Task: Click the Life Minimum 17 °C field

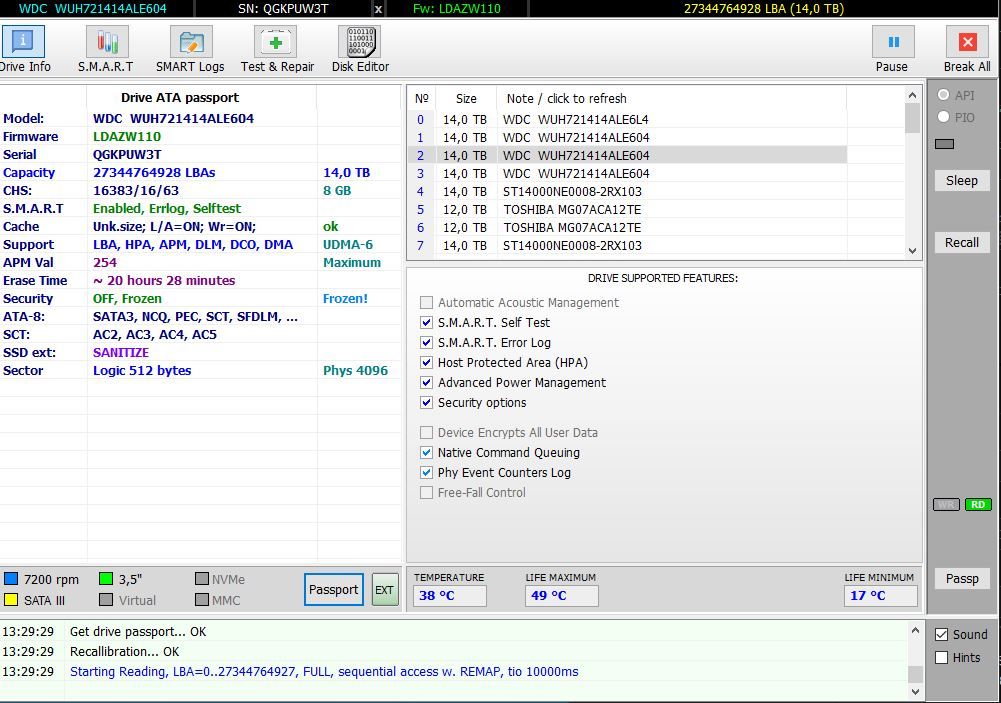Action: click(880, 595)
